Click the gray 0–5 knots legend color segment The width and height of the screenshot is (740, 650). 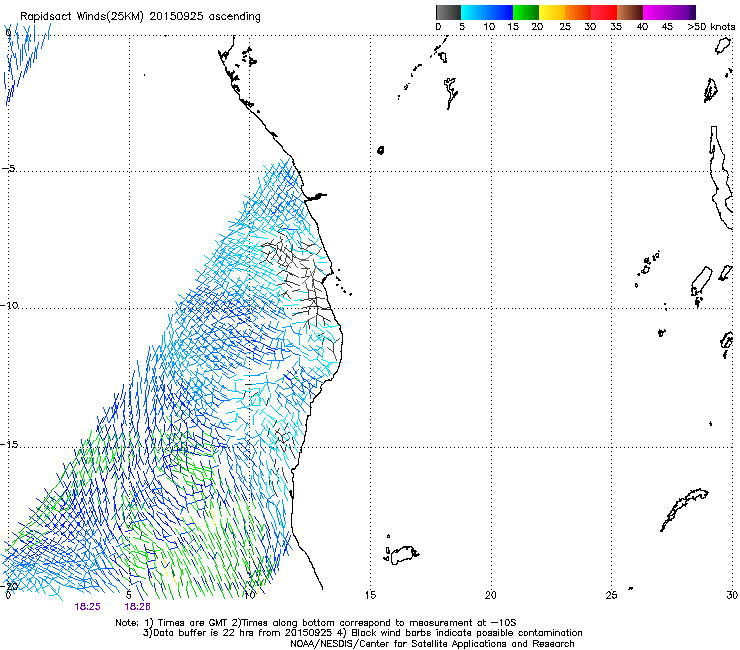click(x=448, y=12)
